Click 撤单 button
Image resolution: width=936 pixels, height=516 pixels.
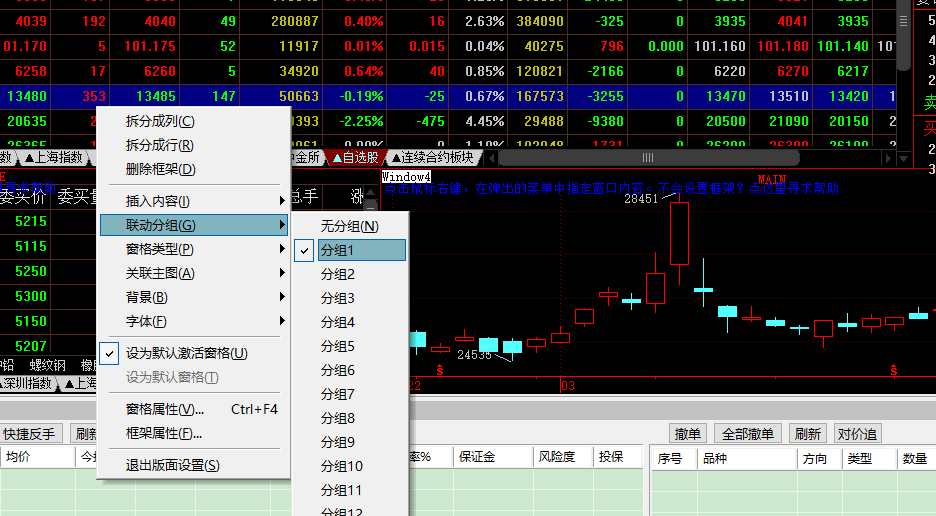click(688, 434)
